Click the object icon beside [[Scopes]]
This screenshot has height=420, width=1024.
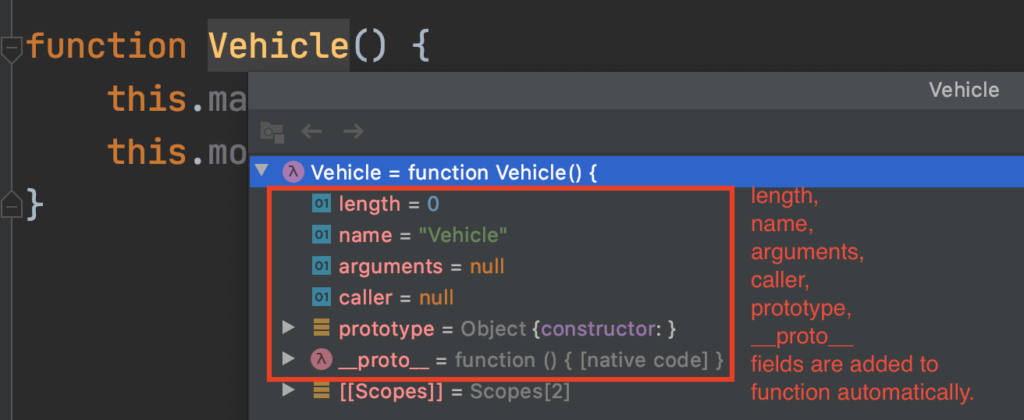[321, 391]
